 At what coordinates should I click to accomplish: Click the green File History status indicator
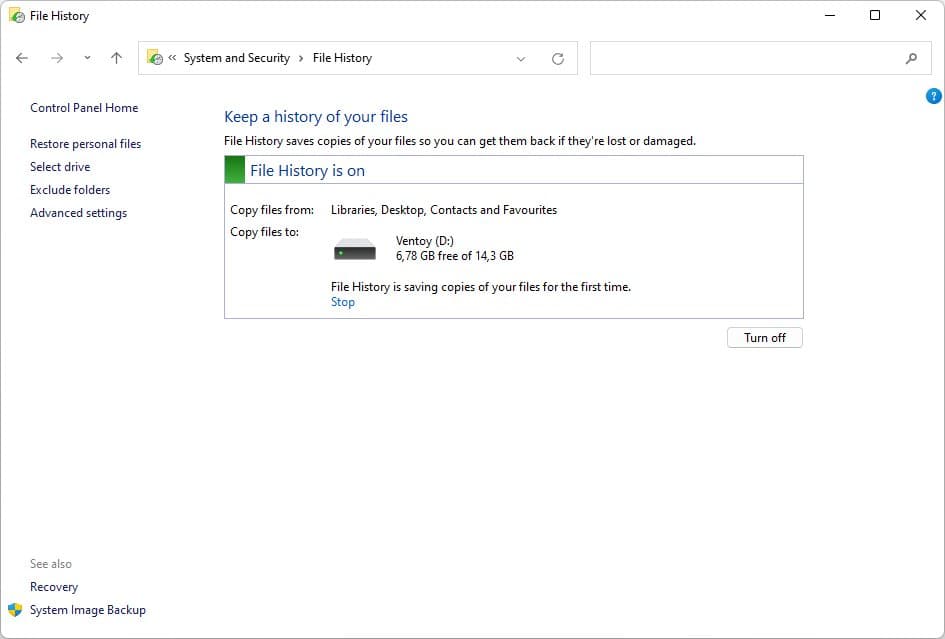pos(235,169)
